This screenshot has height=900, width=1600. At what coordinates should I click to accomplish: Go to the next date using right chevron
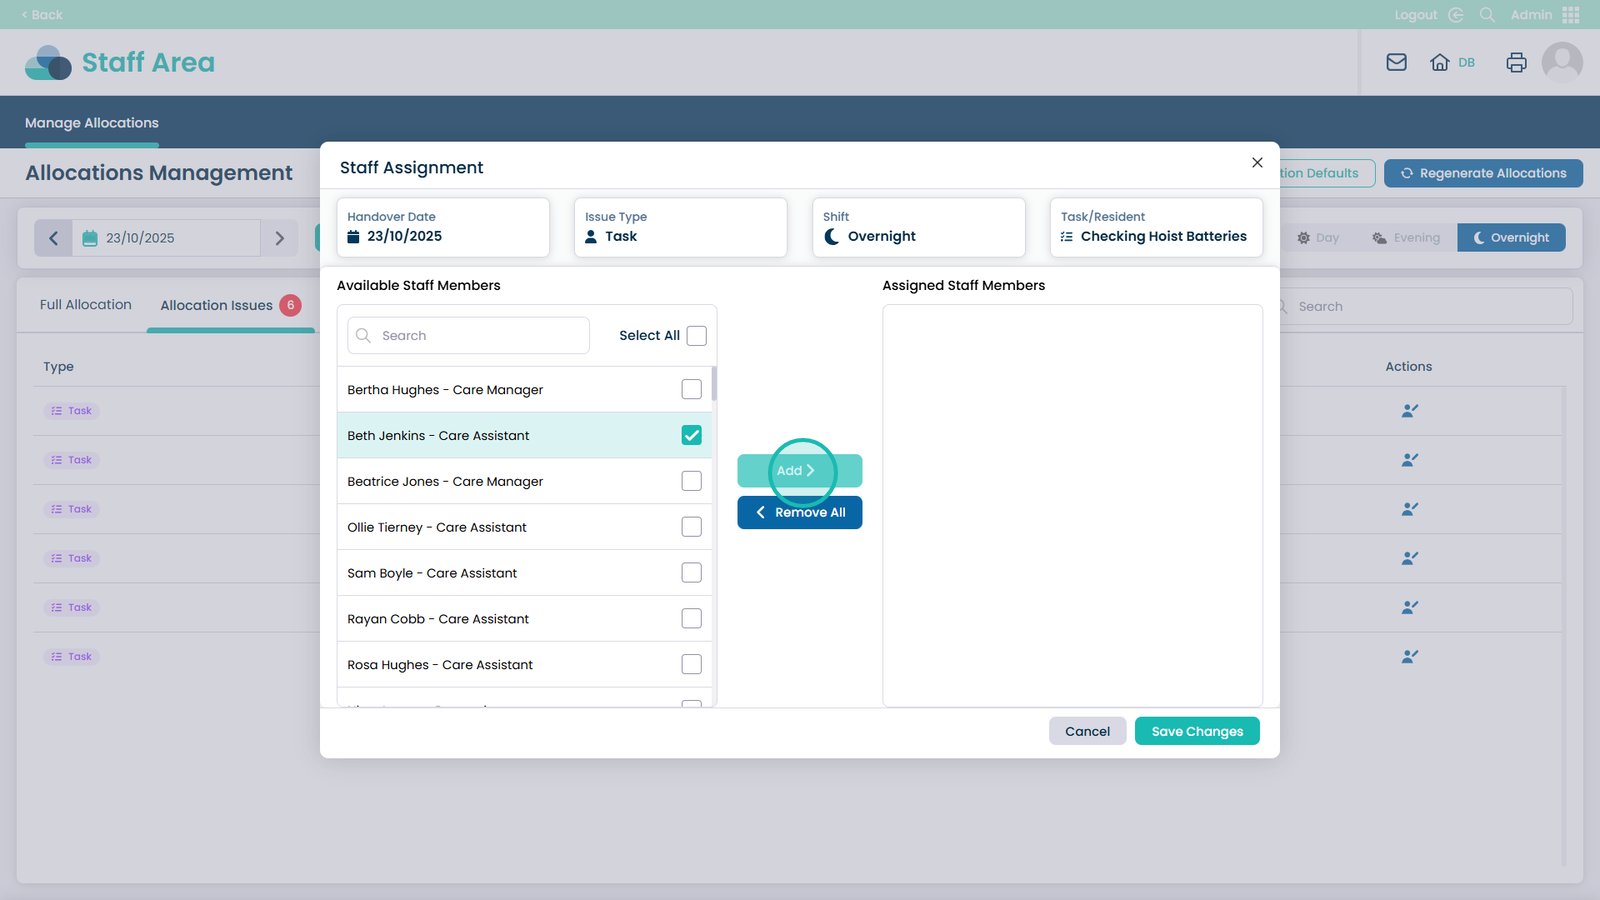click(x=280, y=238)
